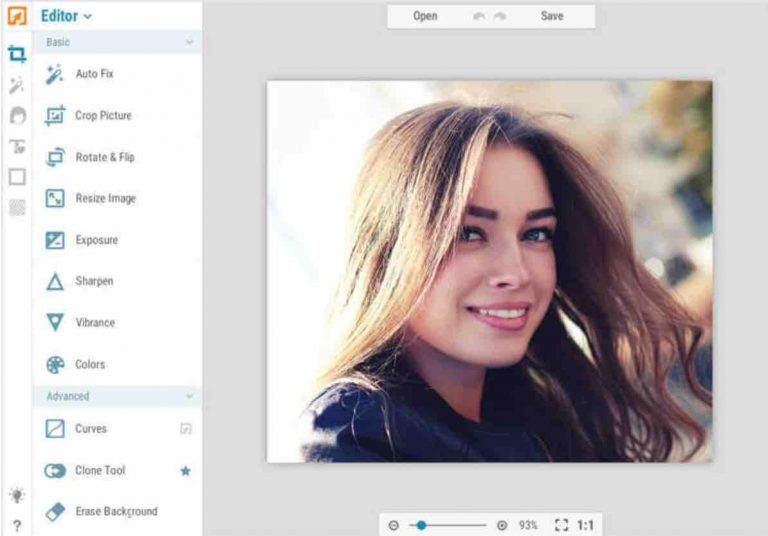Set zoom to 1:1 actual size

[x=586, y=525]
